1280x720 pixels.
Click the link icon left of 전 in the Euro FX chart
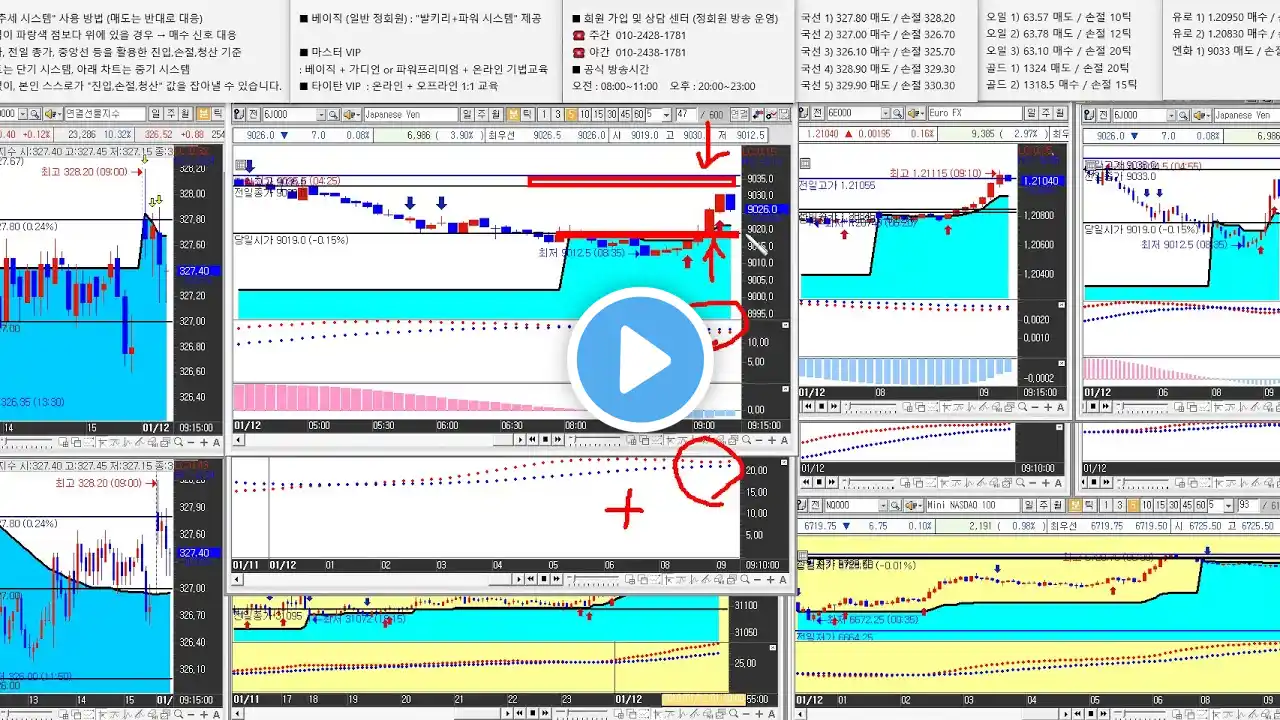804,113
